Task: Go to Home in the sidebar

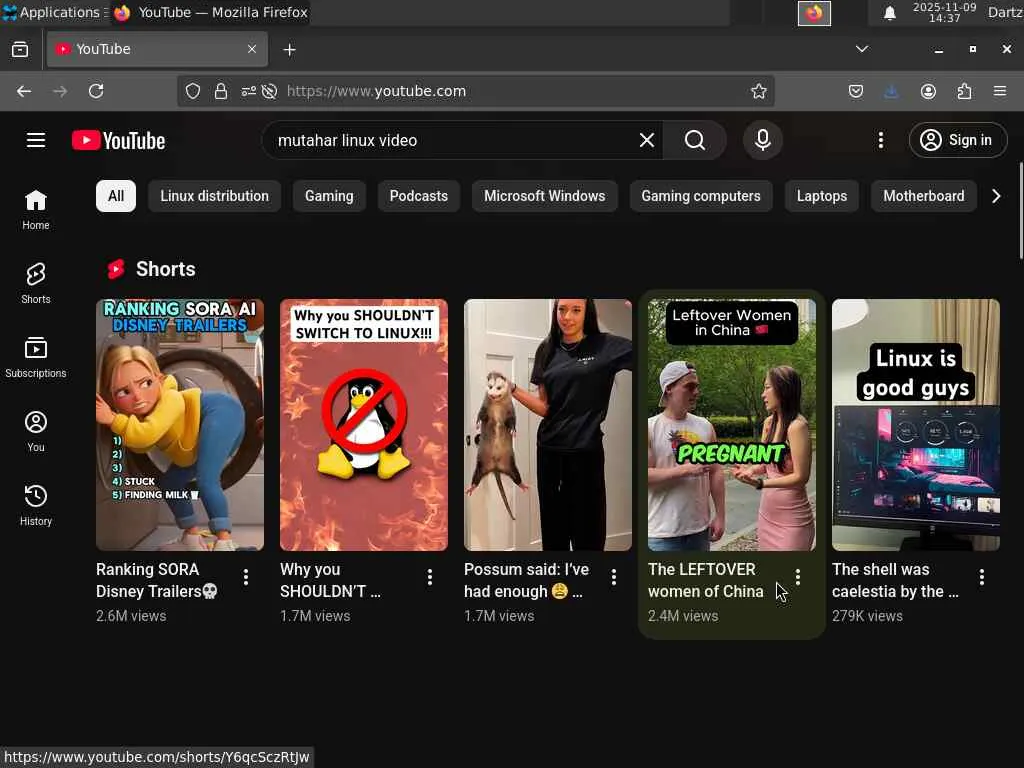Action: click(x=36, y=210)
